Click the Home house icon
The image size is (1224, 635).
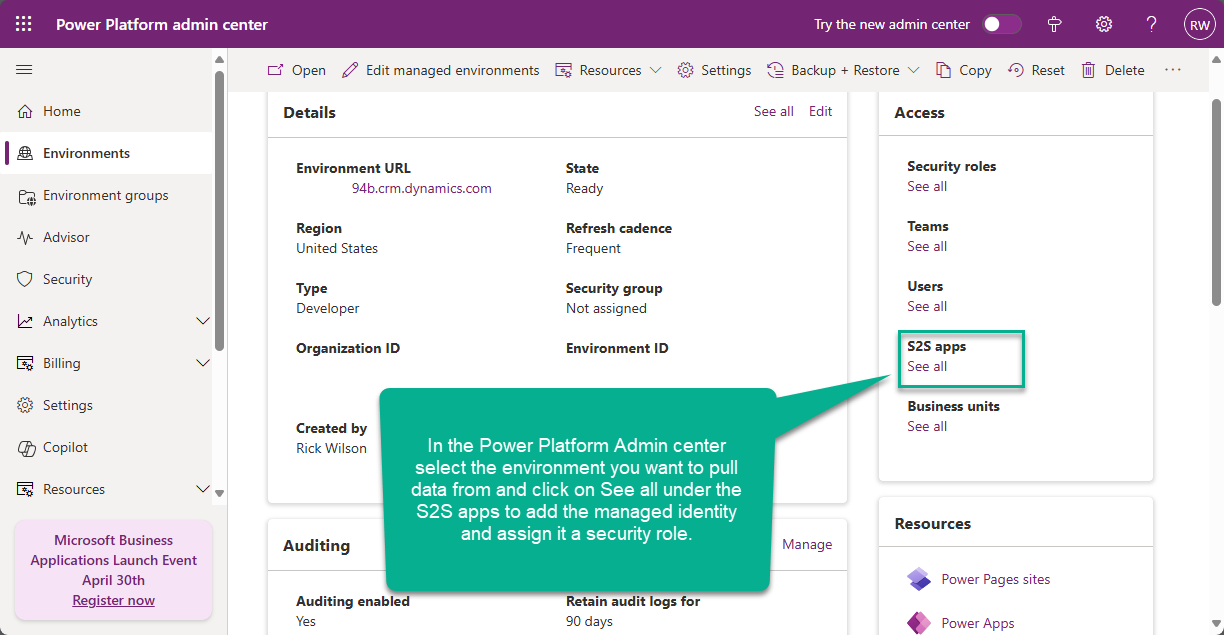click(x=25, y=111)
